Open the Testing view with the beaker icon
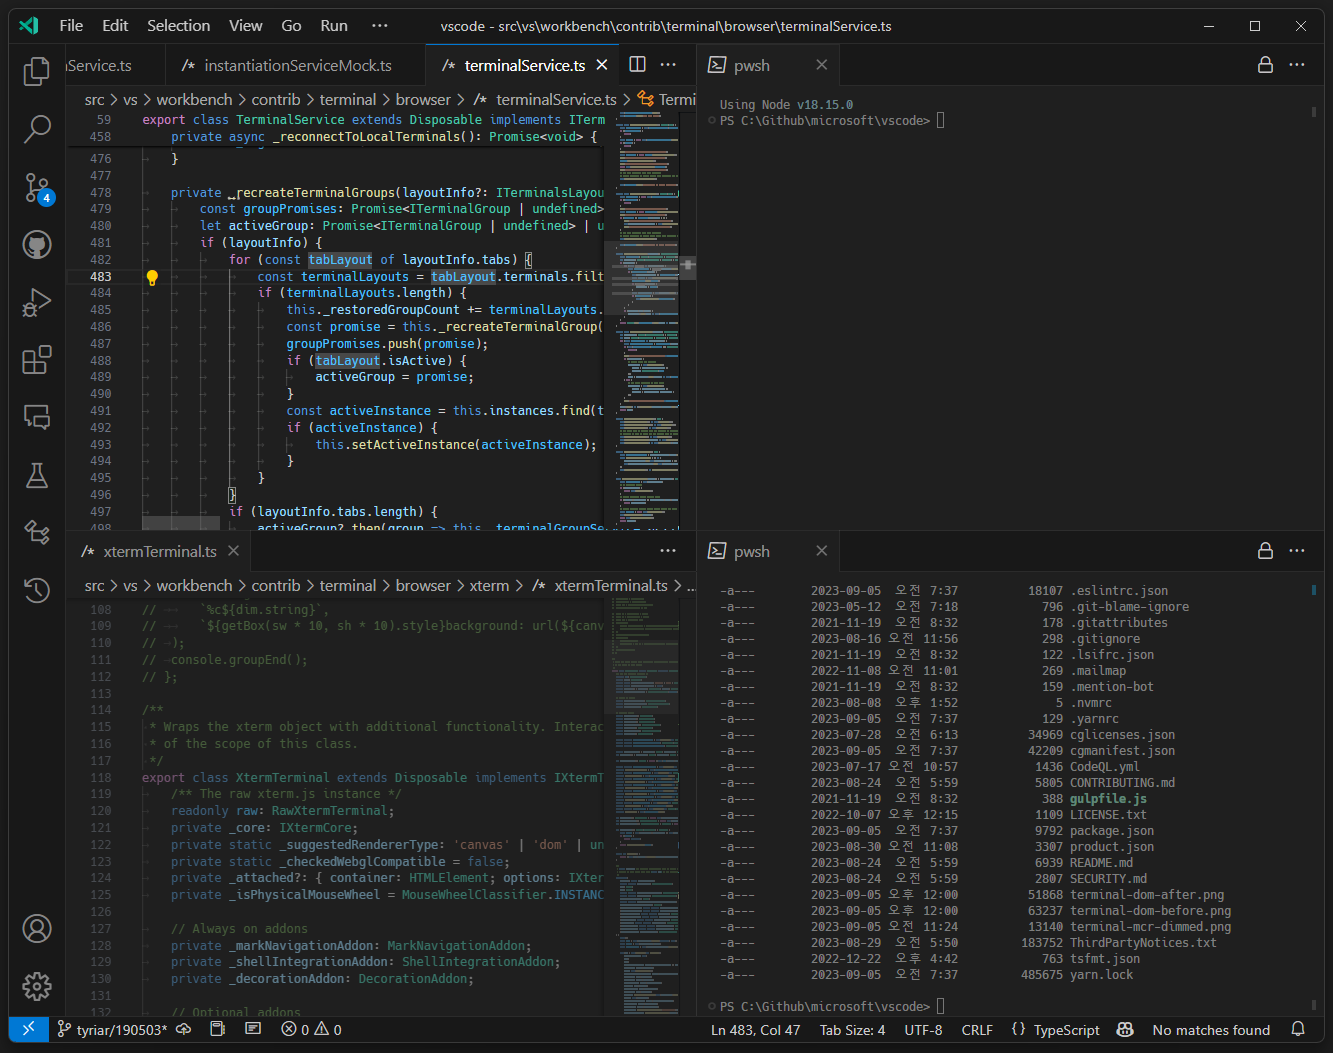Screen dimensions: 1333x1053 37,476
